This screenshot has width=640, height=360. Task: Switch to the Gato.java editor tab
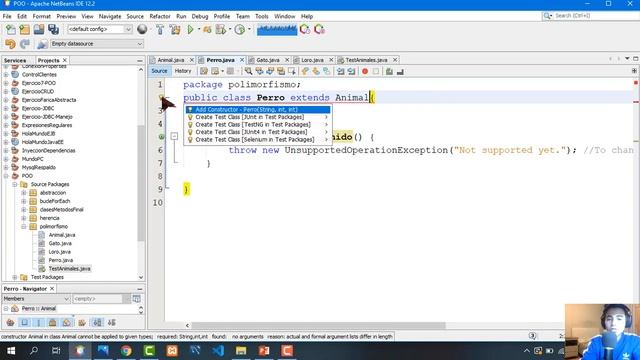[268, 60]
